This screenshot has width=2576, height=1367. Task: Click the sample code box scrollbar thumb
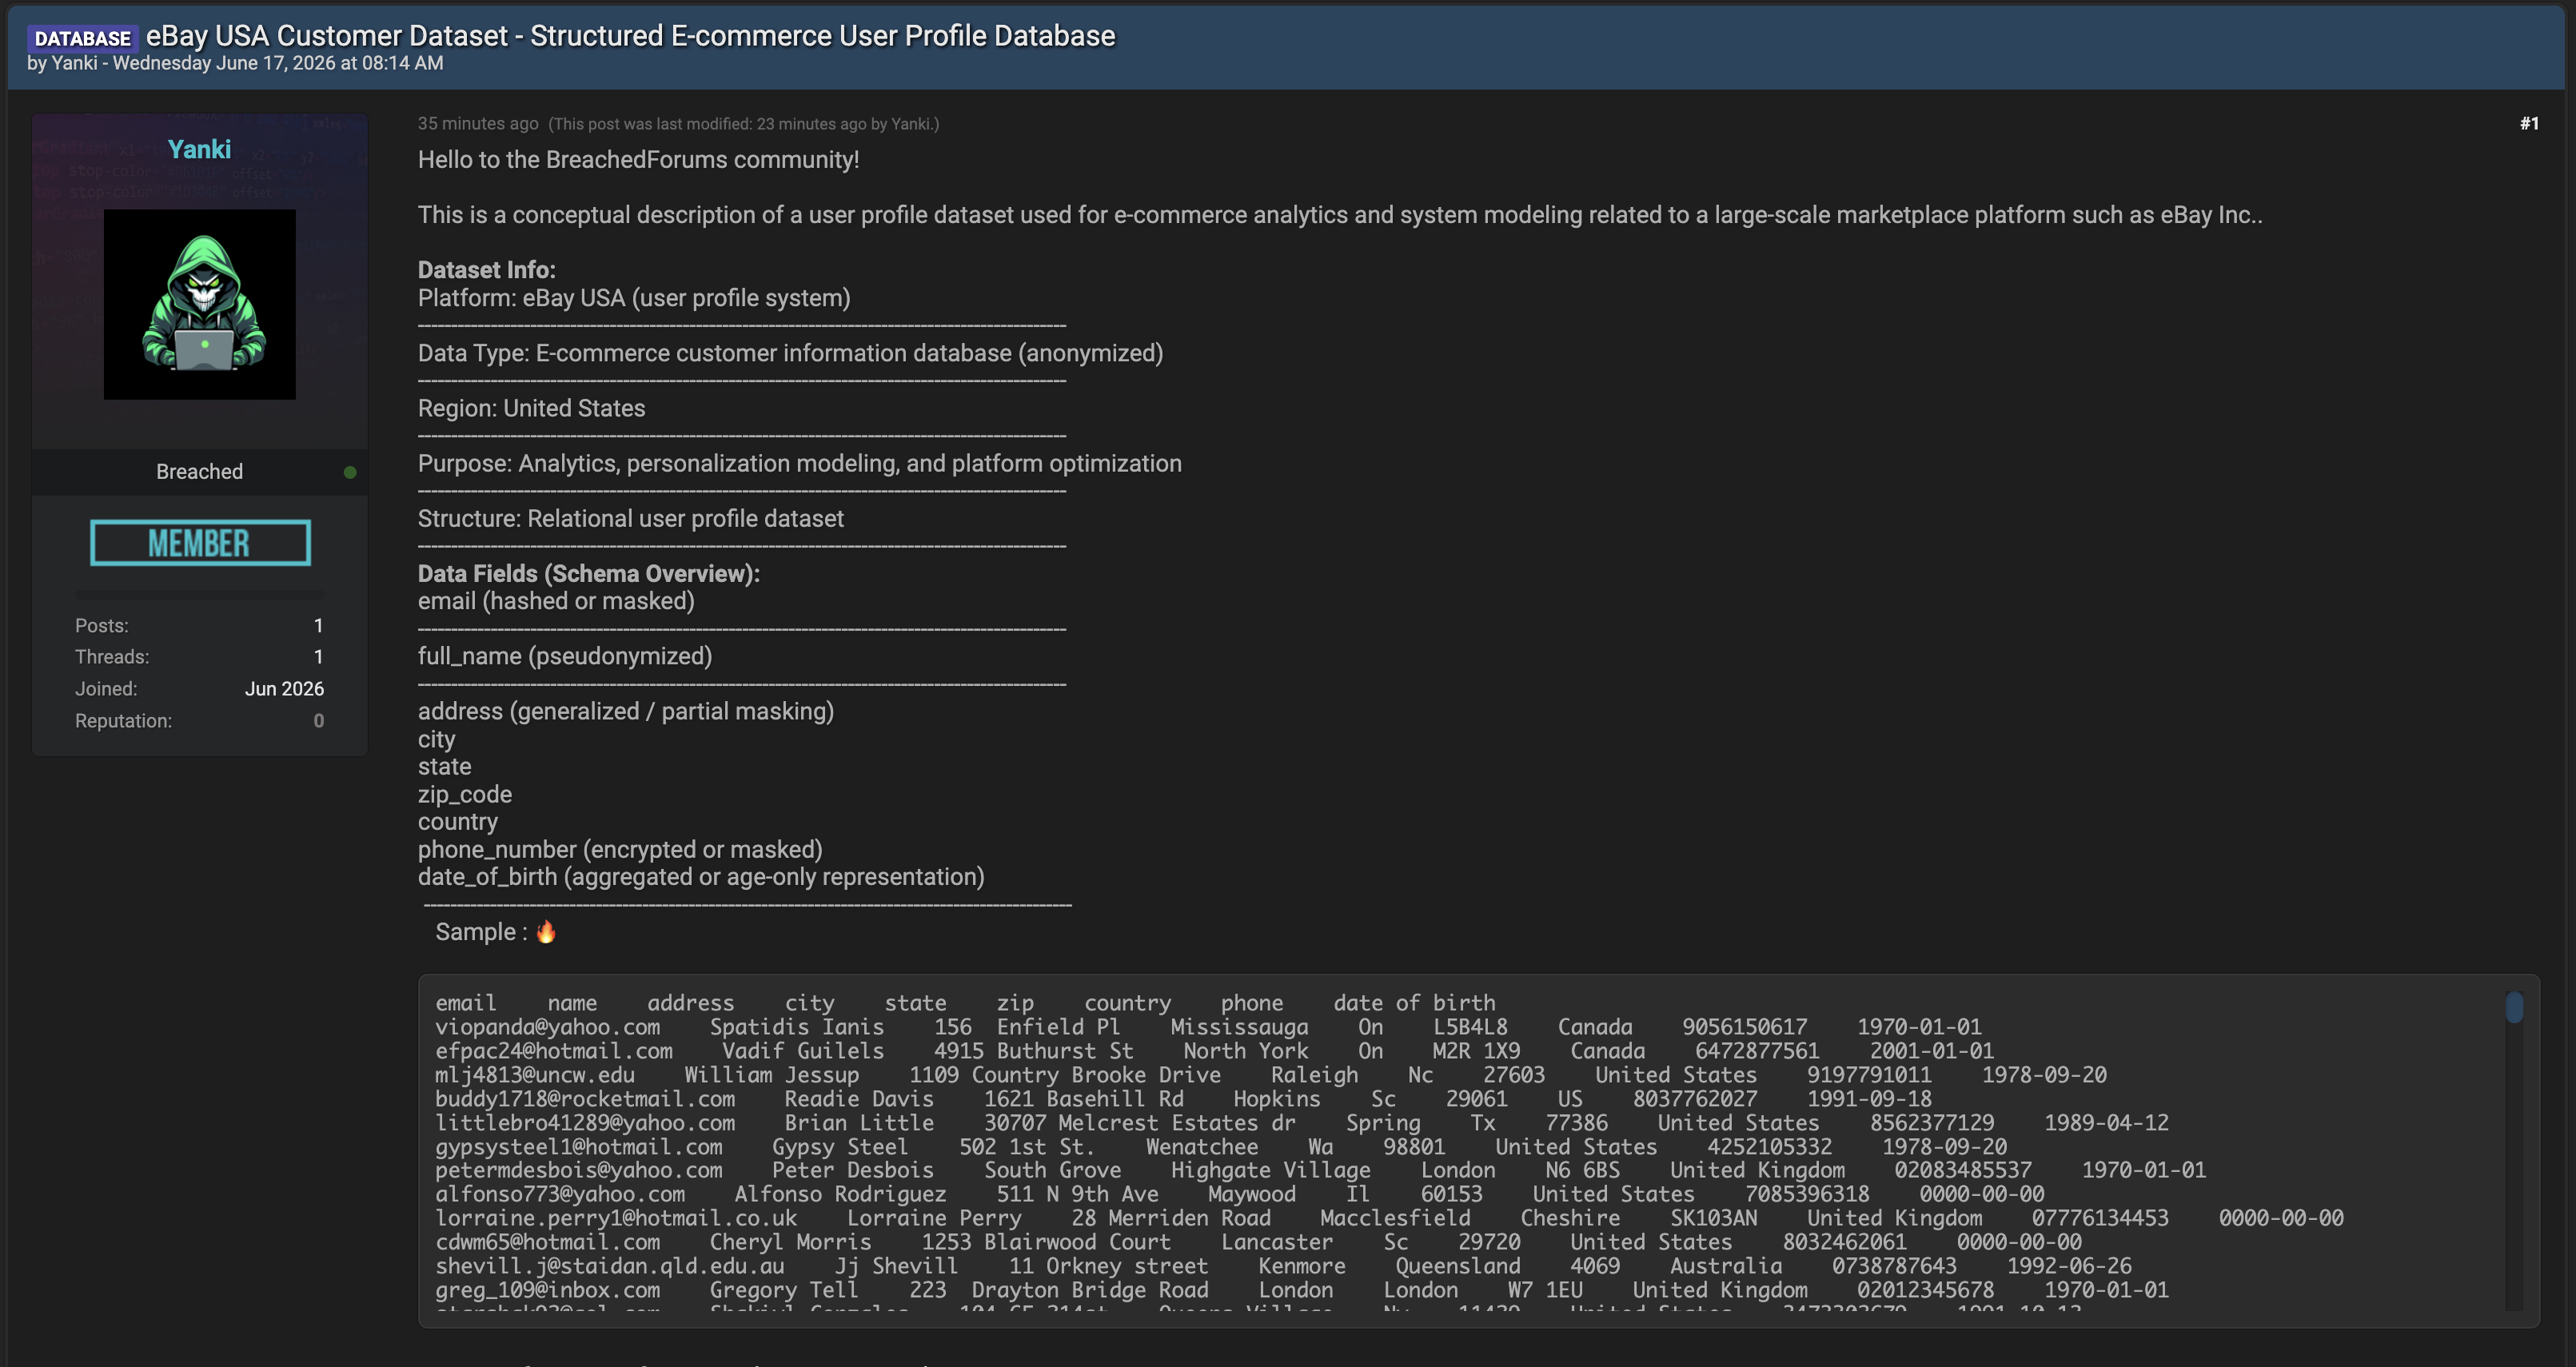pos(2514,1007)
